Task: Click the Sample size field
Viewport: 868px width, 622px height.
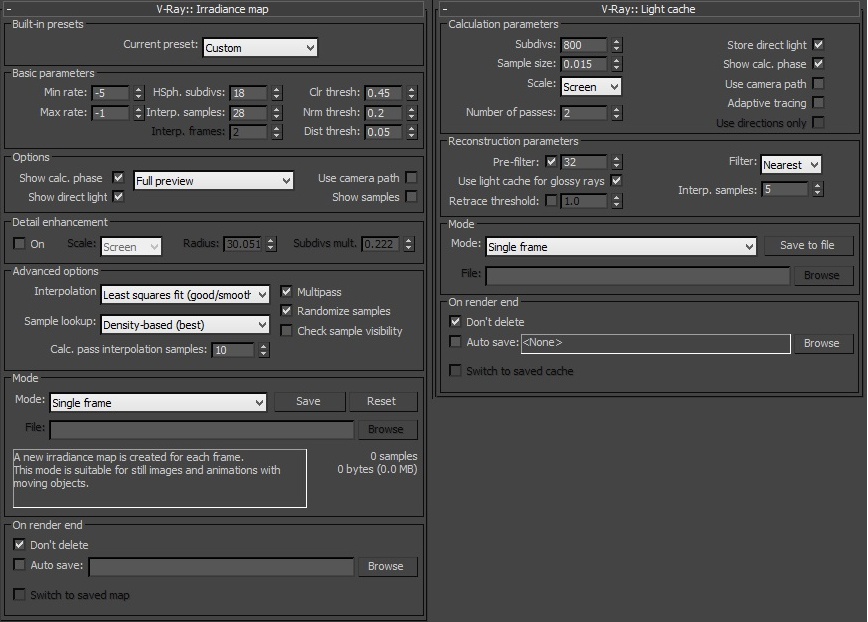Action: click(x=584, y=64)
